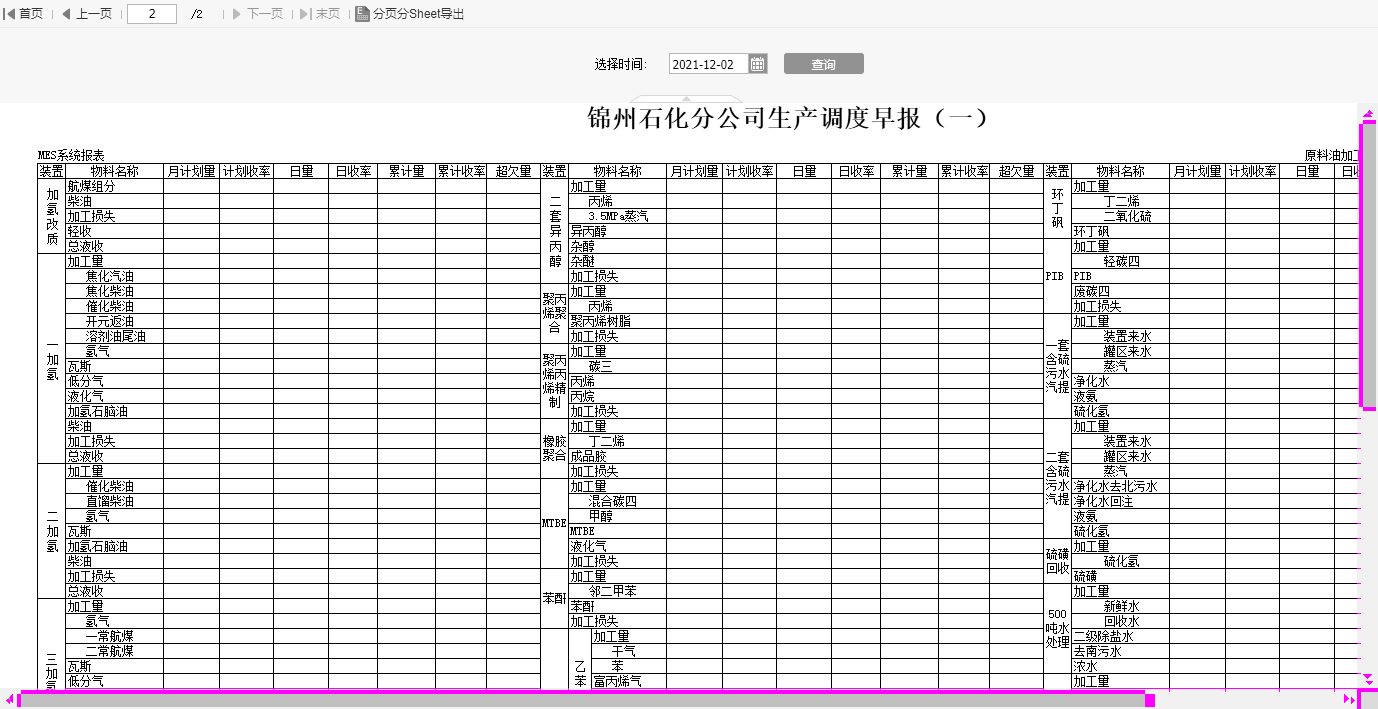Click the MES系统报表 label
The width and height of the screenshot is (1378, 709).
point(71,156)
